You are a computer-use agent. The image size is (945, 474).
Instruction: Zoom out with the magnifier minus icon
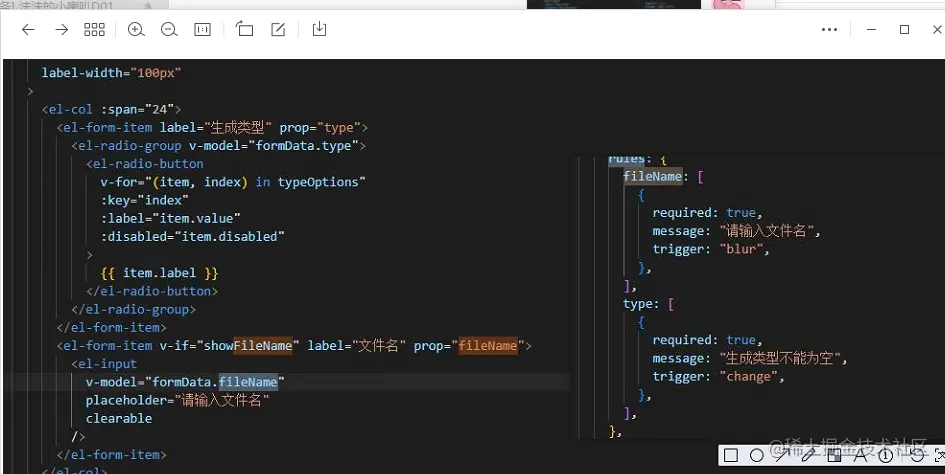[x=169, y=30]
